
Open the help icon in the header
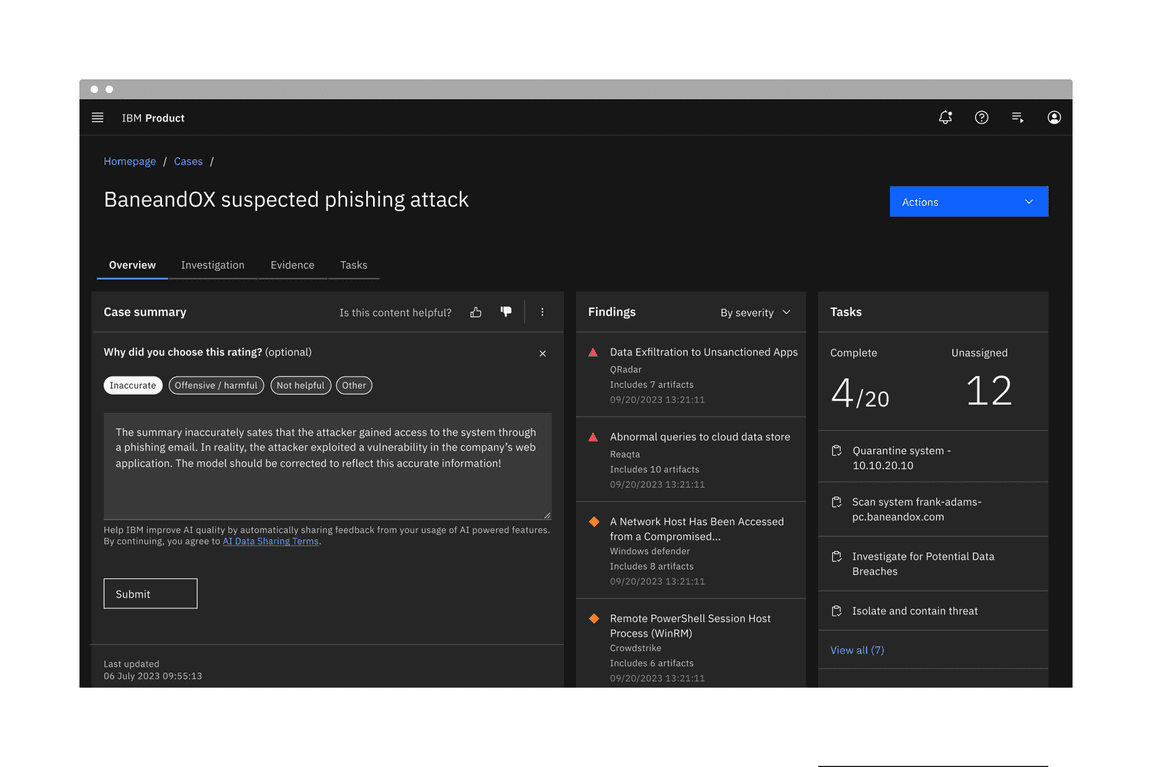coord(981,117)
